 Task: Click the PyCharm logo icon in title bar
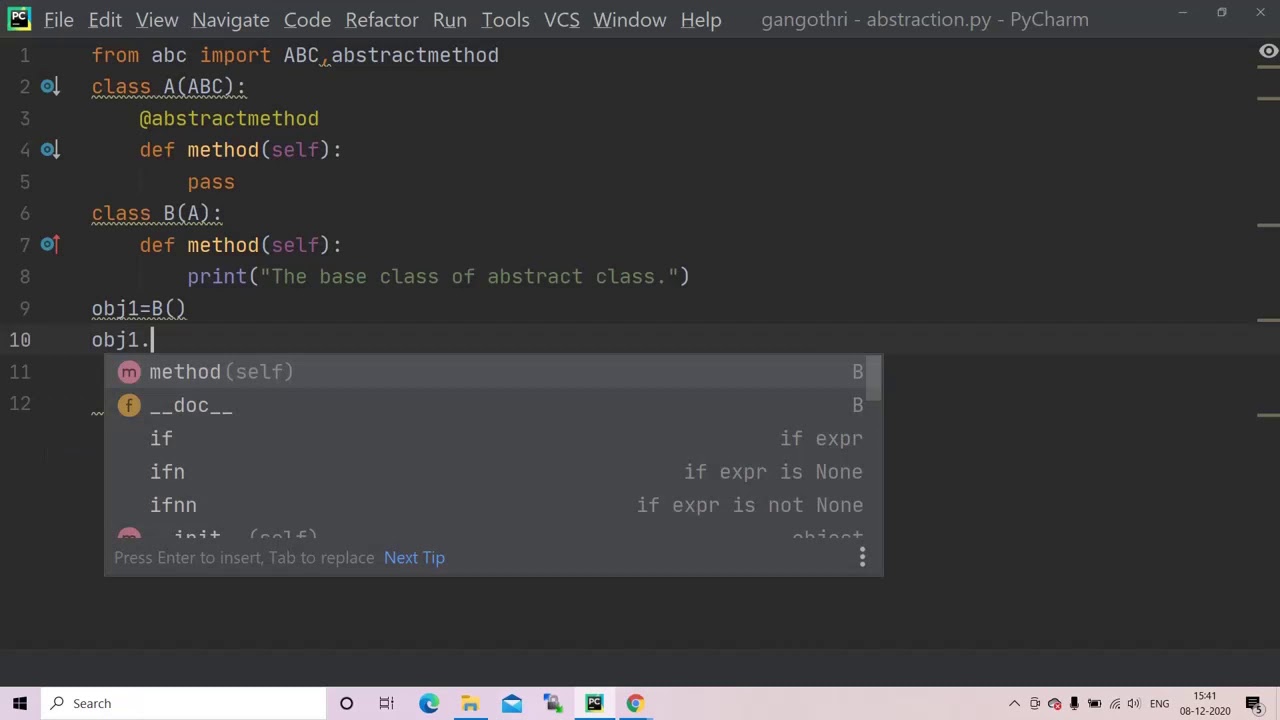click(19, 19)
